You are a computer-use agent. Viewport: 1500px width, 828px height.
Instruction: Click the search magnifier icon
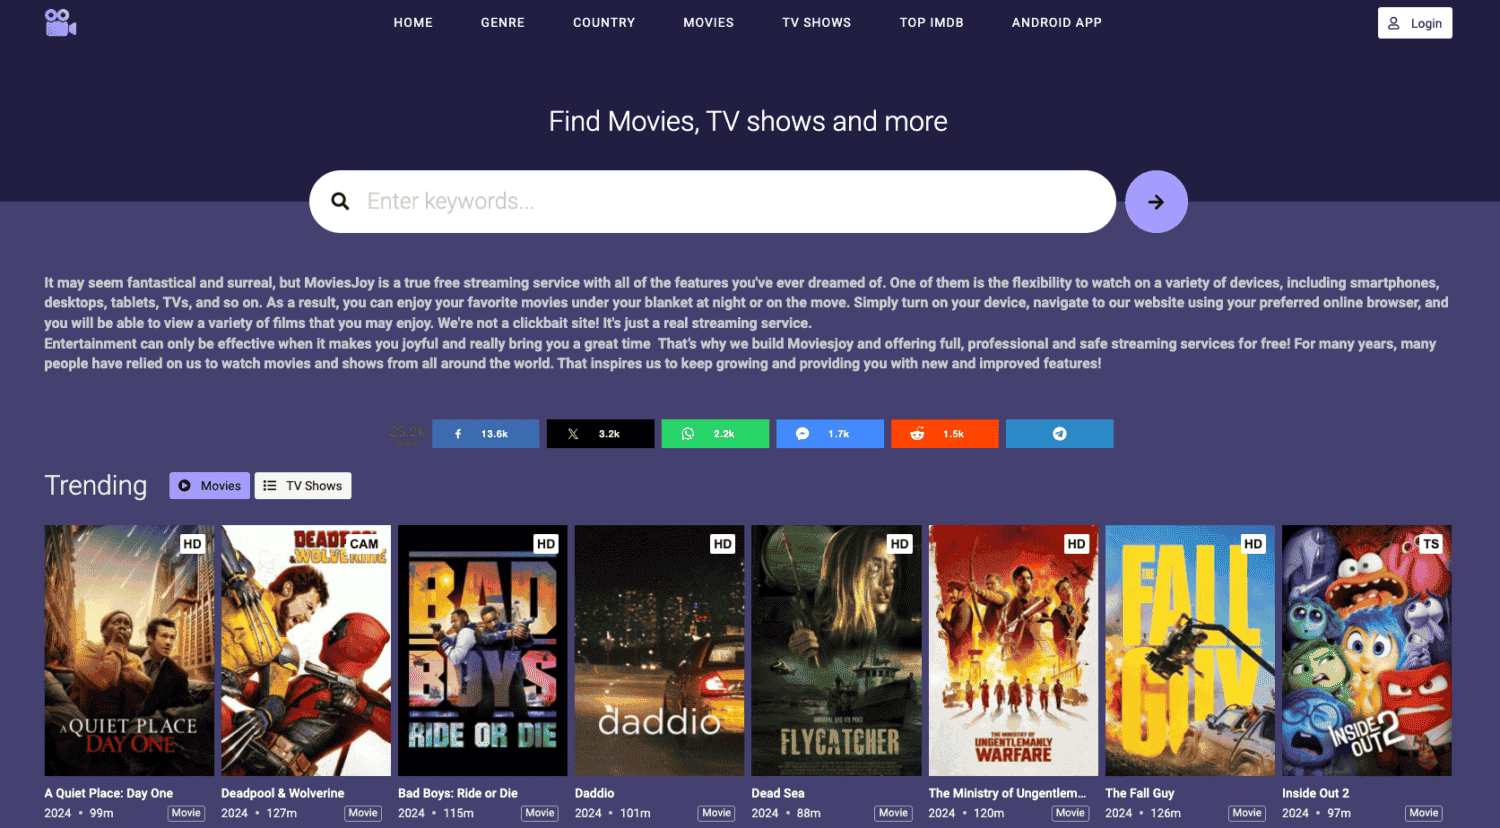coord(340,201)
